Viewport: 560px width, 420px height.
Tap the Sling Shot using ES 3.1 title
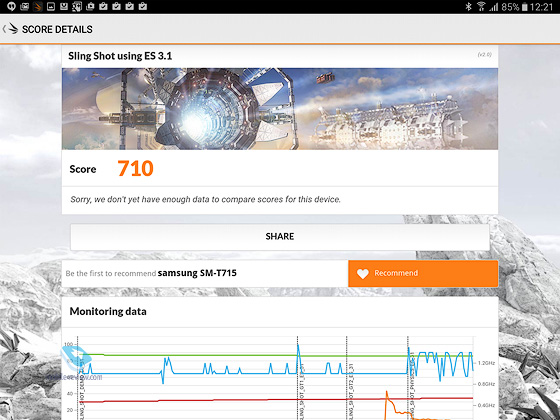point(120,56)
